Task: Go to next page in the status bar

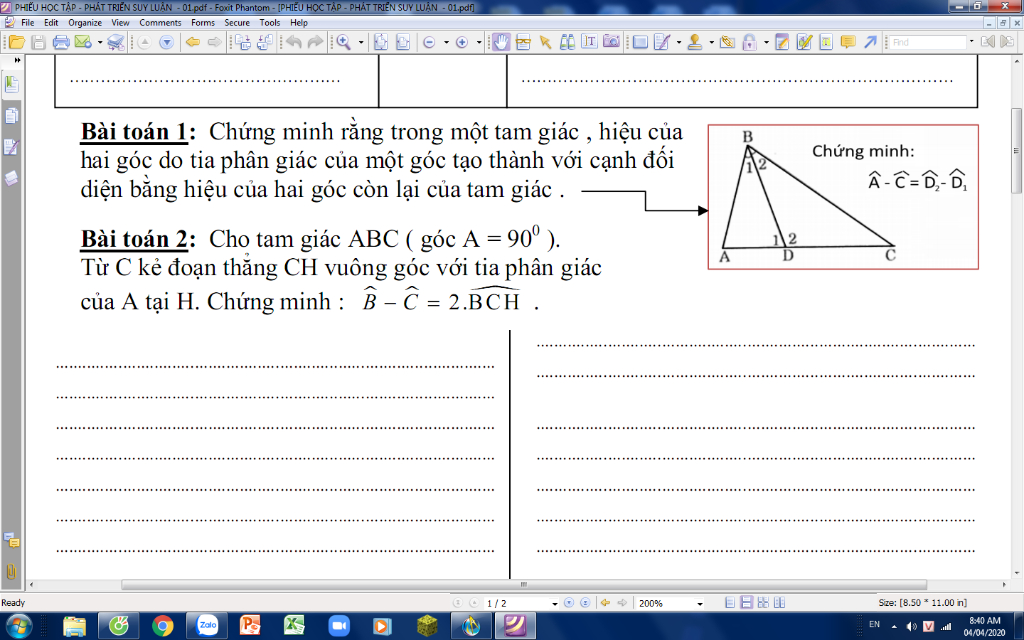Action: point(569,603)
